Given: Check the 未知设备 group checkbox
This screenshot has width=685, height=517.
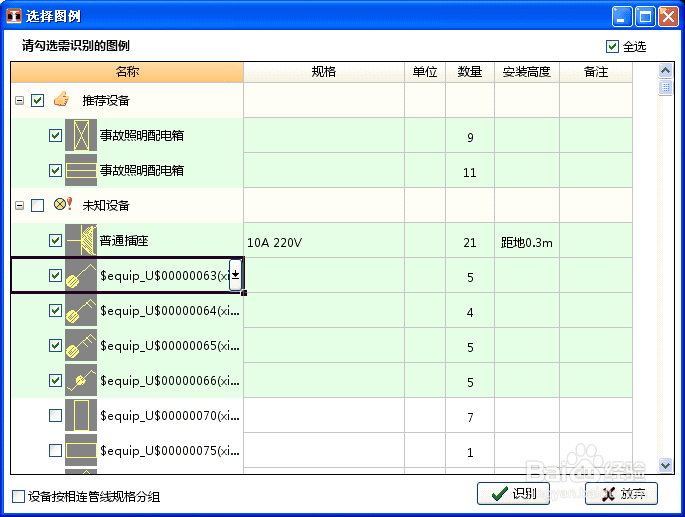Looking at the screenshot, I should coord(38,205).
